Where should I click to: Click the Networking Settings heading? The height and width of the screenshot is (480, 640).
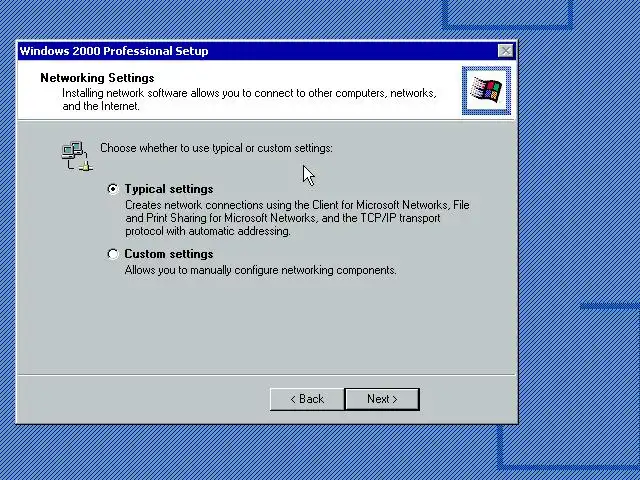click(97, 78)
